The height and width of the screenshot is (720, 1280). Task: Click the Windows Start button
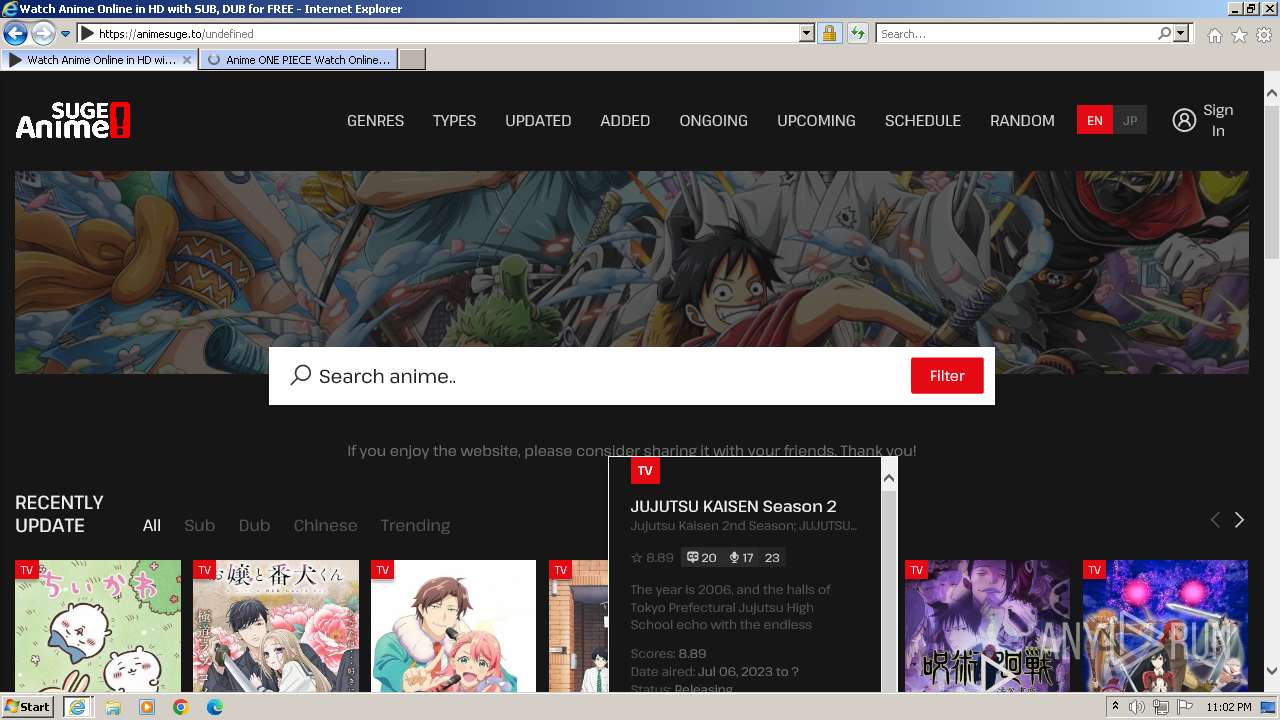pyautogui.click(x=28, y=707)
